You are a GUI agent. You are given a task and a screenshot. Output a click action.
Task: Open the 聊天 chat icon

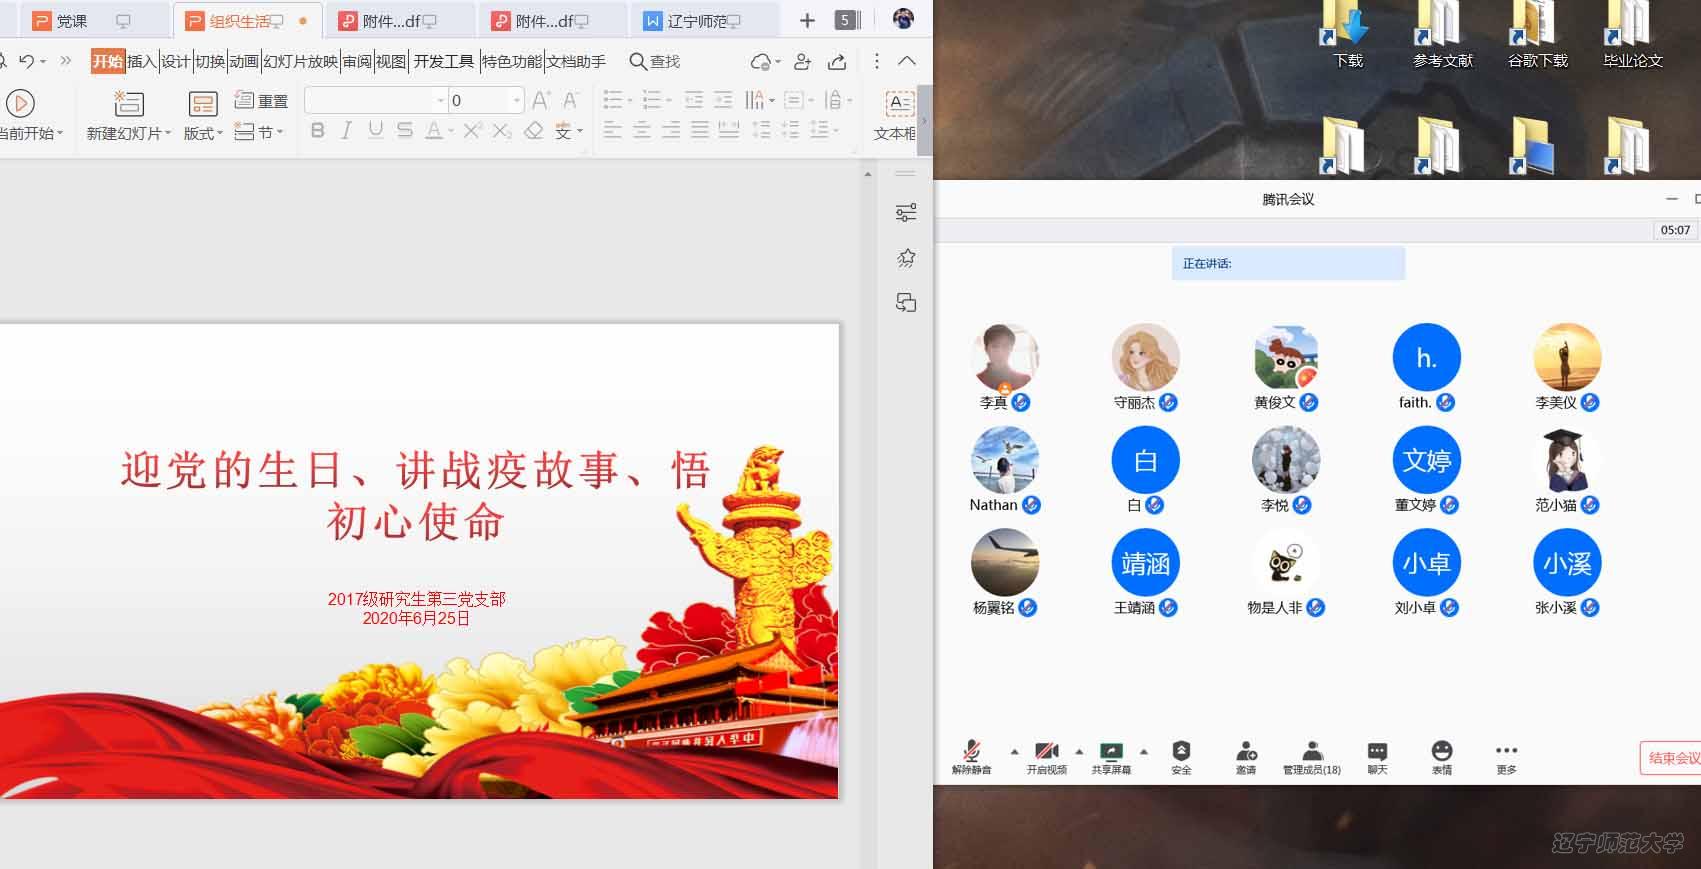point(1377,752)
